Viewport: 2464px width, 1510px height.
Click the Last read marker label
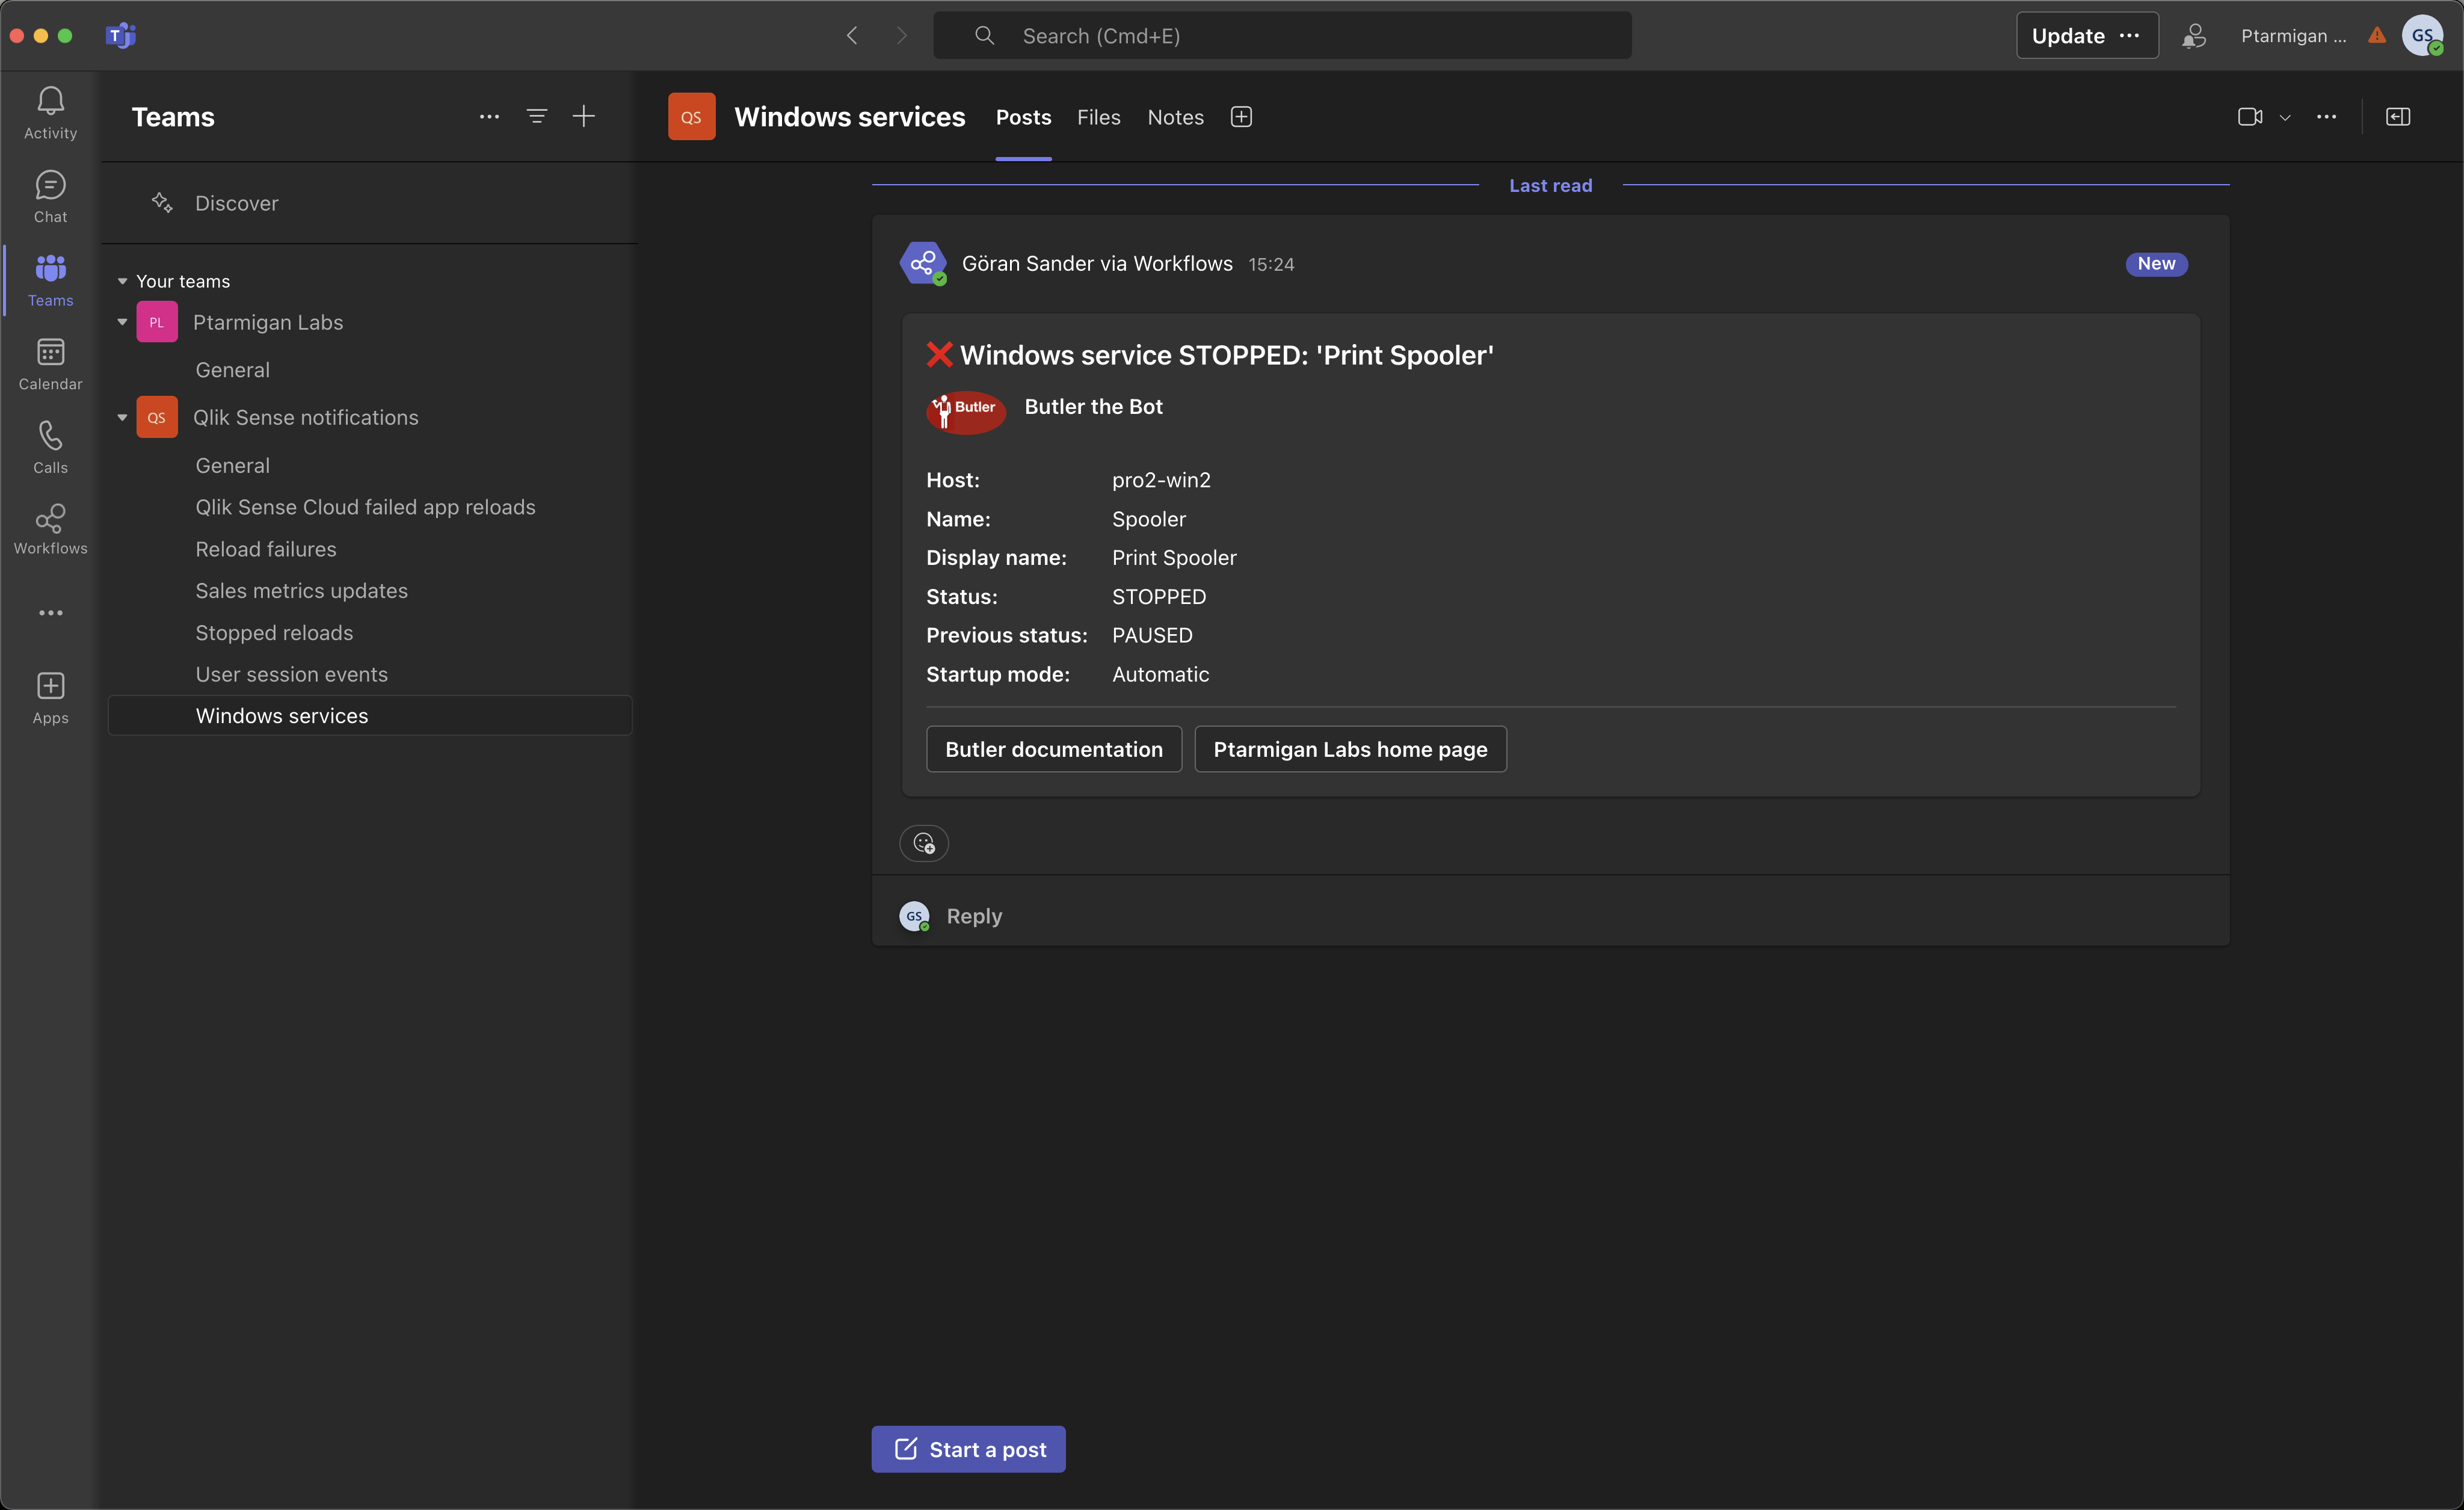(x=1550, y=186)
